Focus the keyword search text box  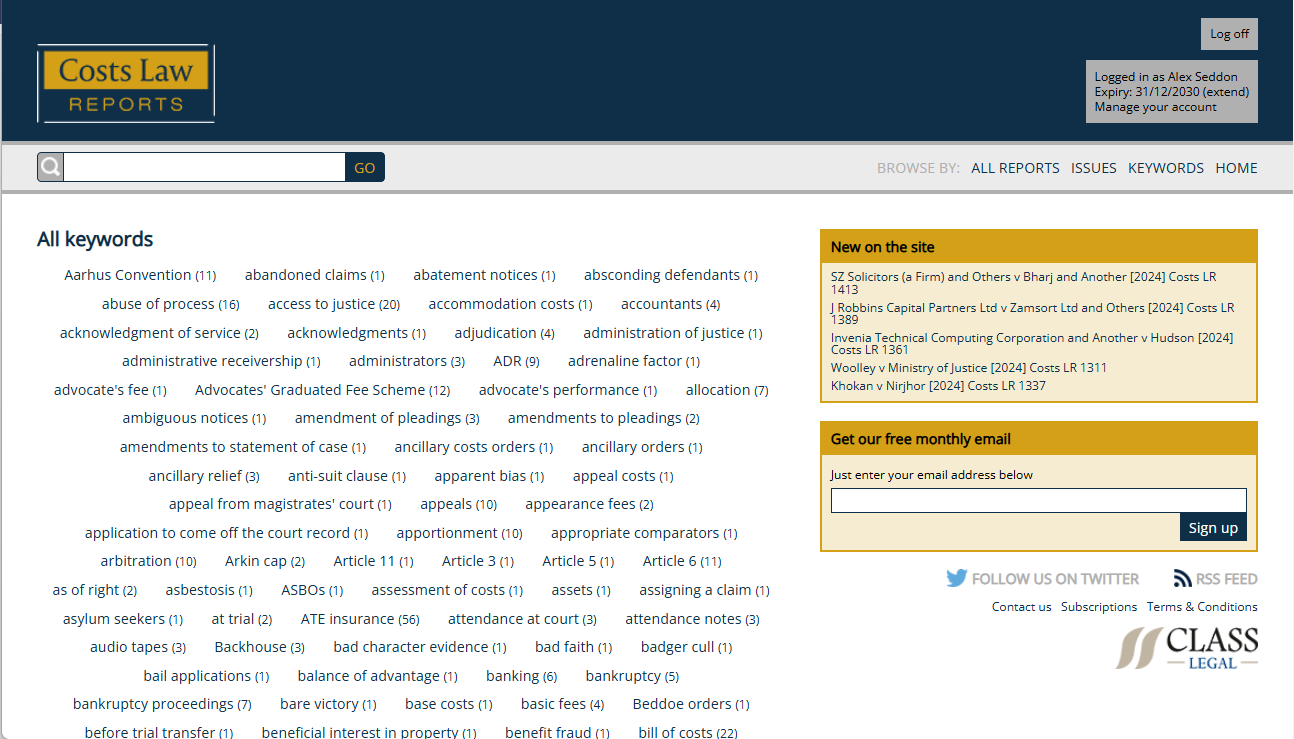click(x=205, y=167)
